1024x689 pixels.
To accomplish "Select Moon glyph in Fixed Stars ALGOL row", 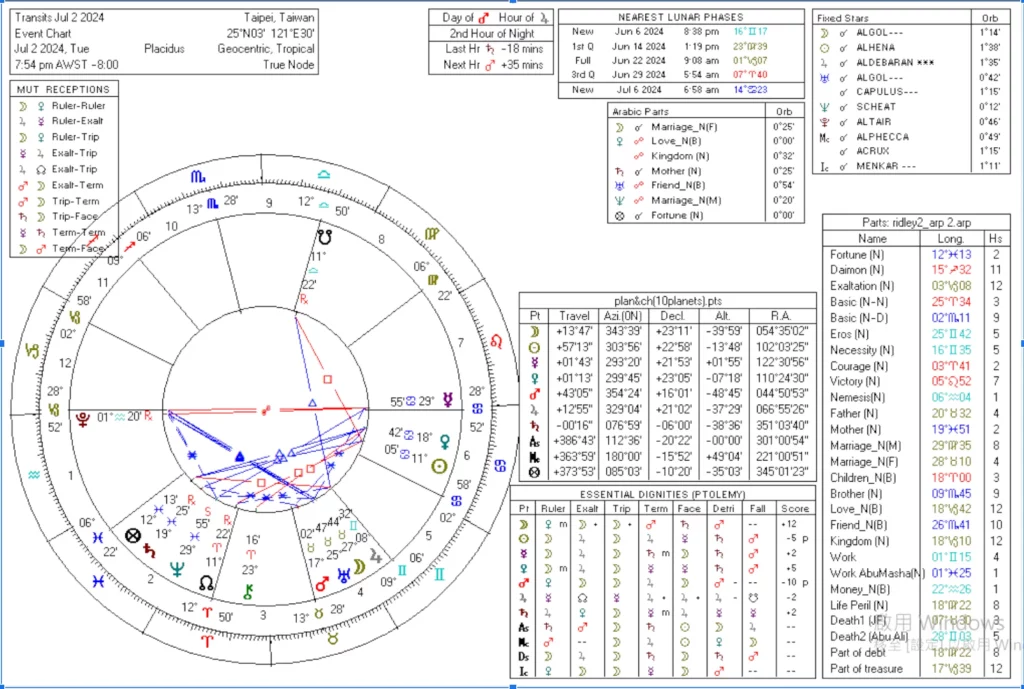I will point(823,32).
